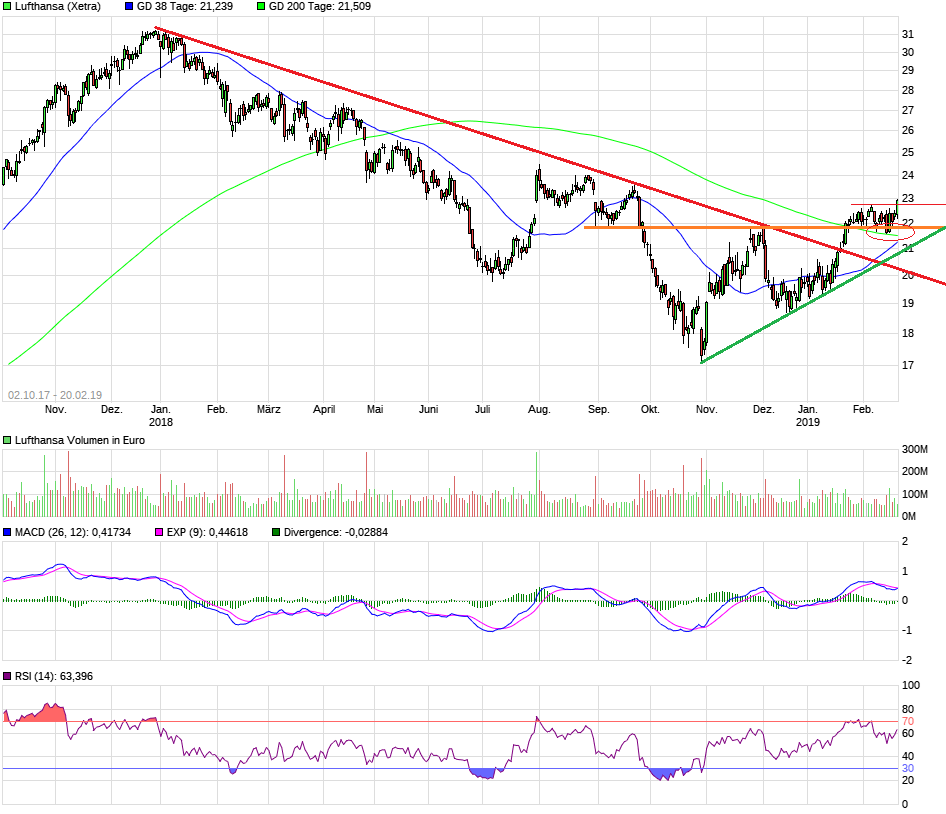Click the dark green Divergence legend swatch
The height and width of the screenshot is (814, 946).
coord(276,532)
